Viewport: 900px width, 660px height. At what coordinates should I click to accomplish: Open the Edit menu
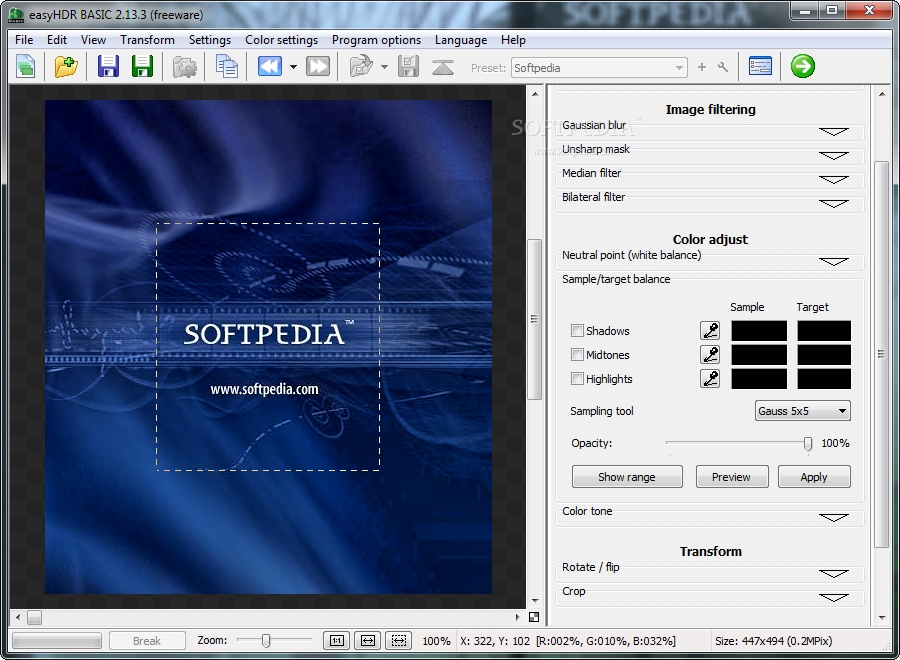pyautogui.click(x=57, y=40)
